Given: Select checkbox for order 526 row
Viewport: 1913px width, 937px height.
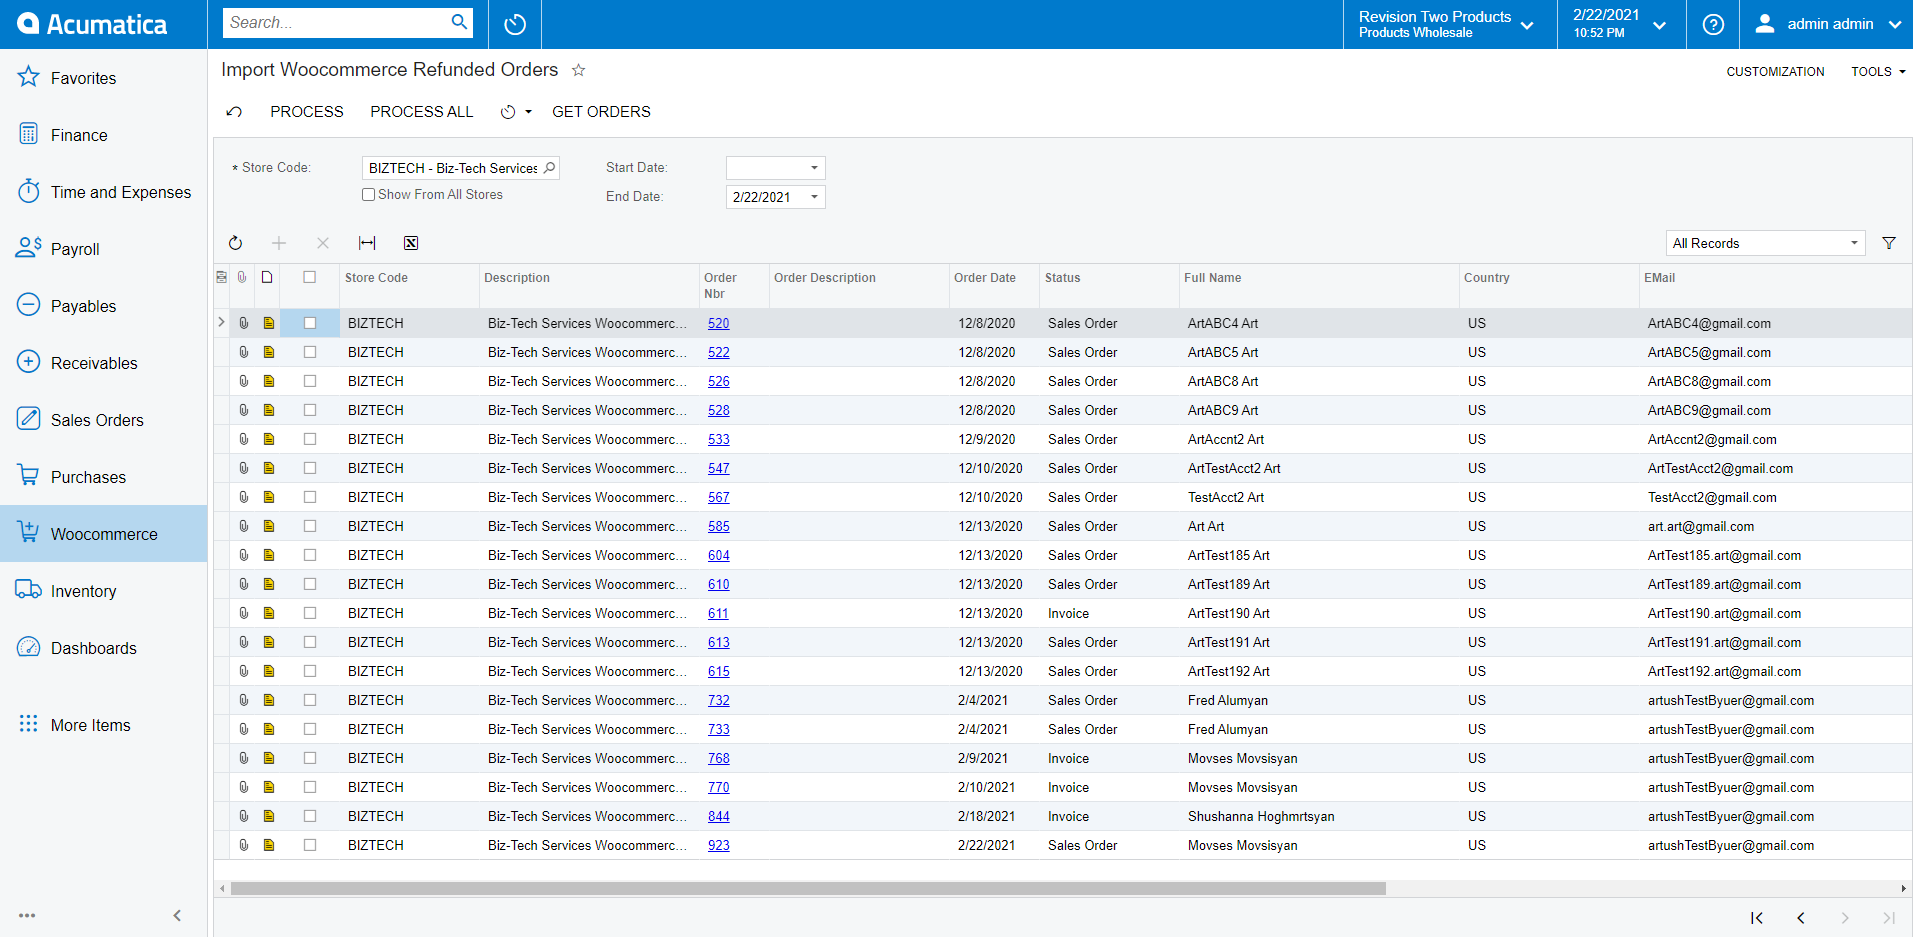Looking at the screenshot, I should coord(310,381).
